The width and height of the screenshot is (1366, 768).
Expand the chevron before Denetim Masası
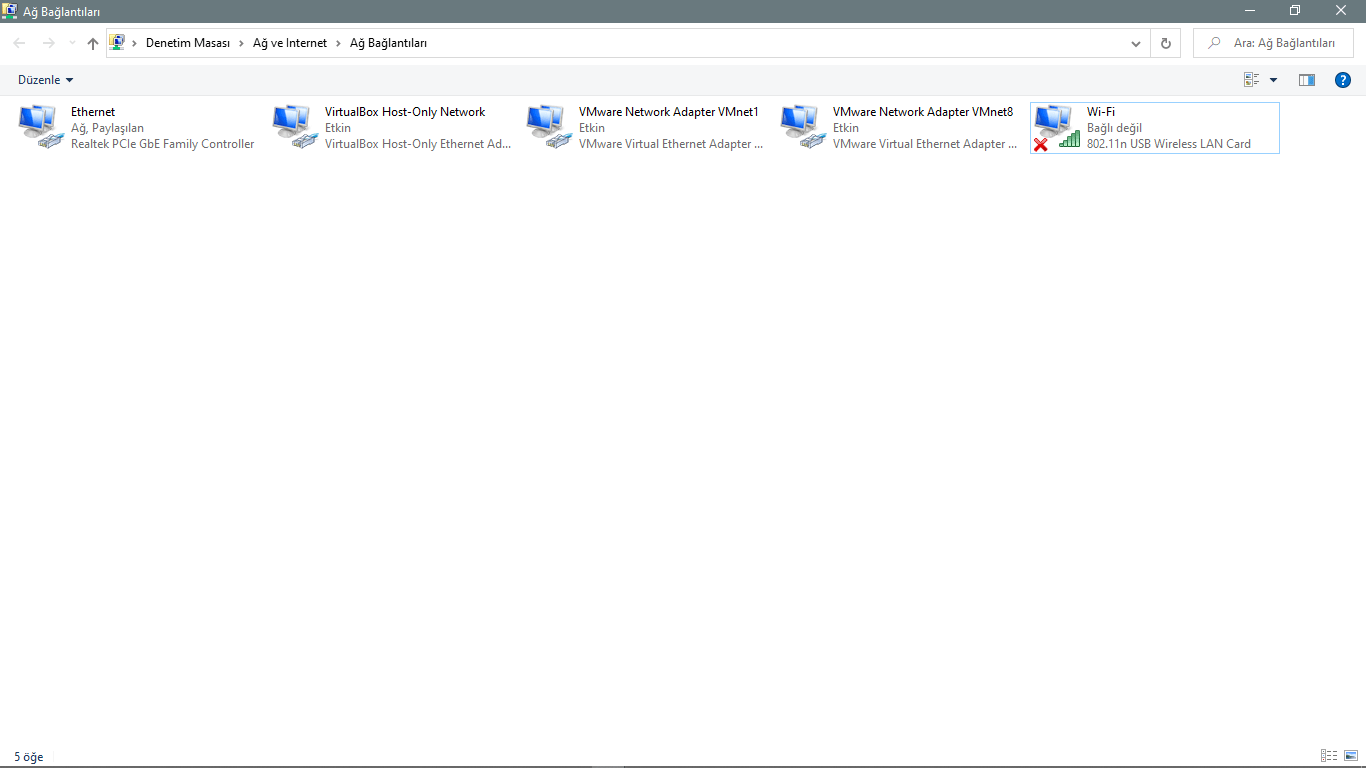pyautogui.click(x=135, y=43)
